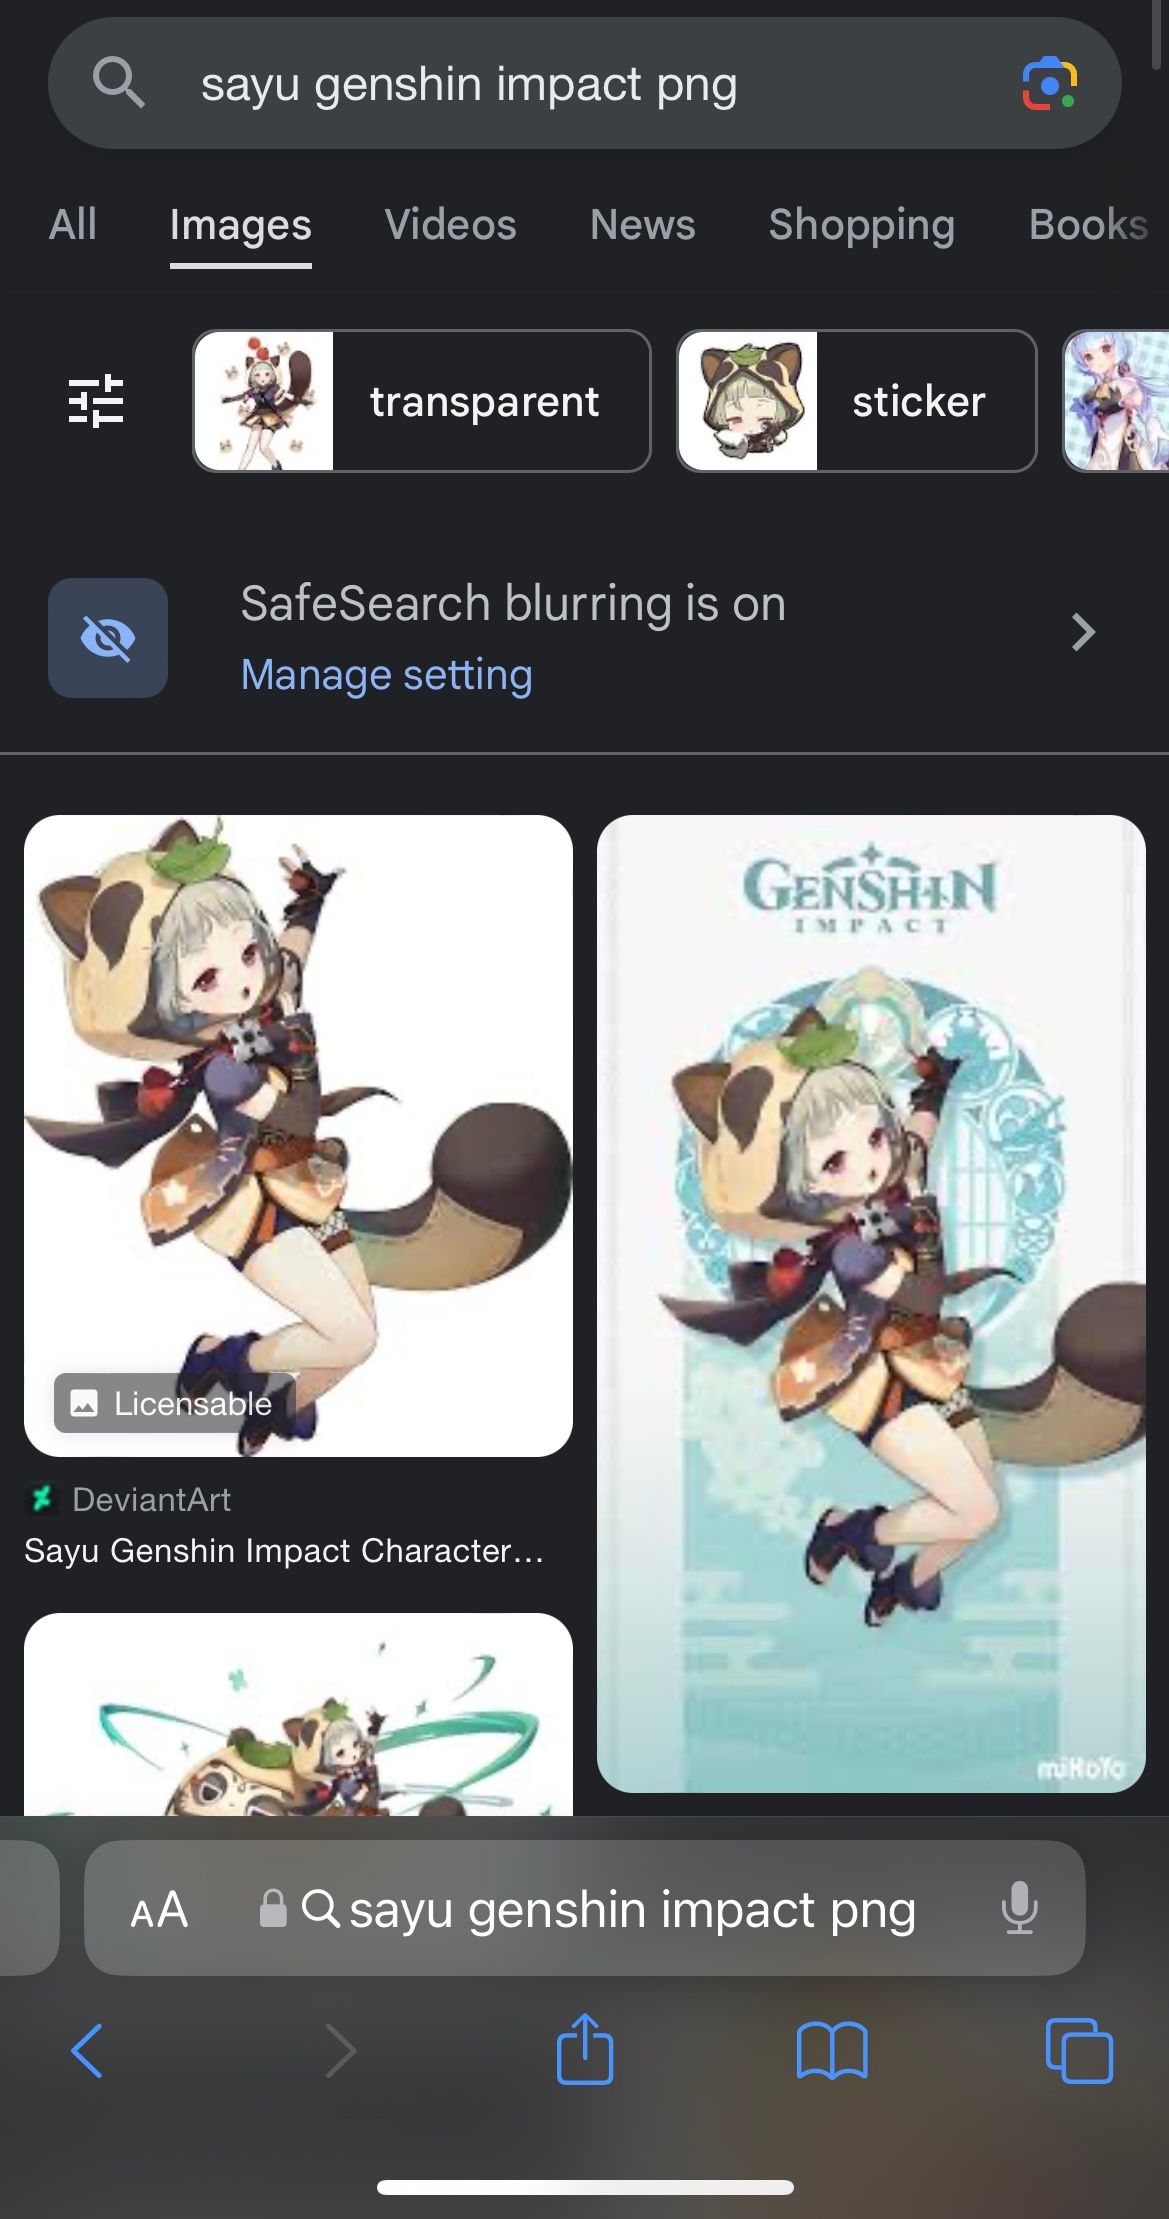Open Safari bookmarks book icon

click(x=832, y=2051)
